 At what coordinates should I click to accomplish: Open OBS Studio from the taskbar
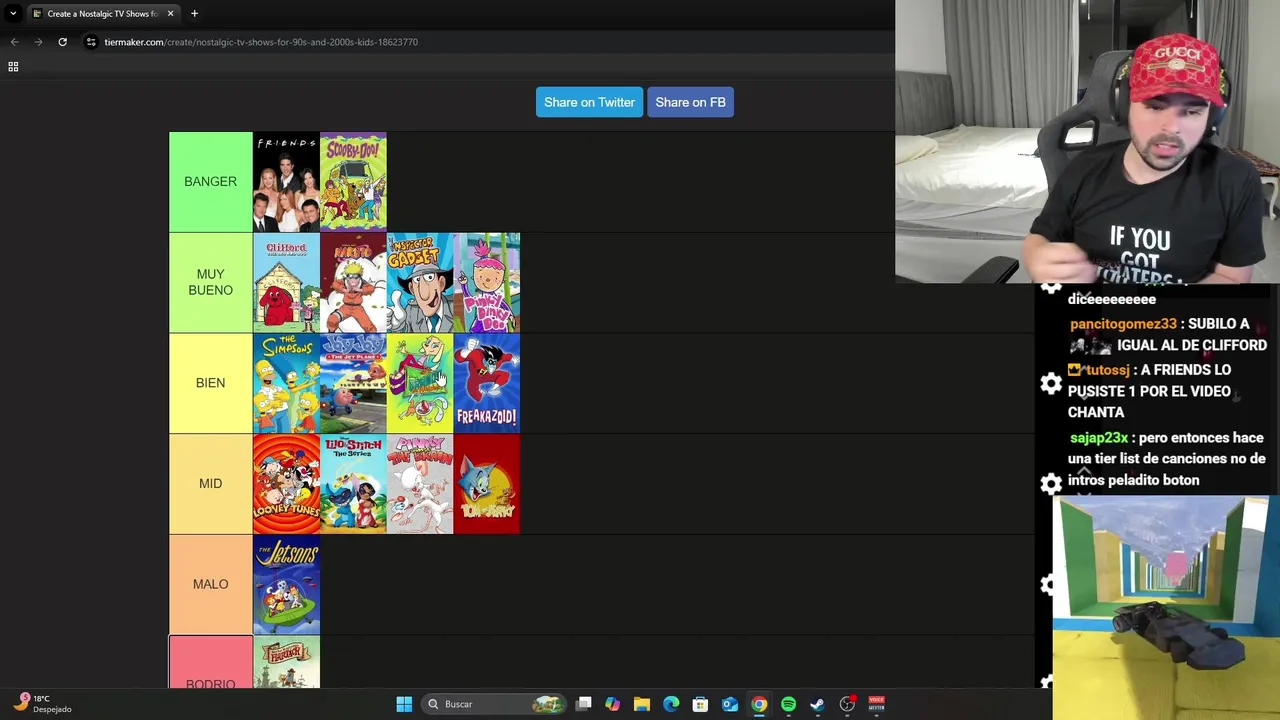click(847, 704)
